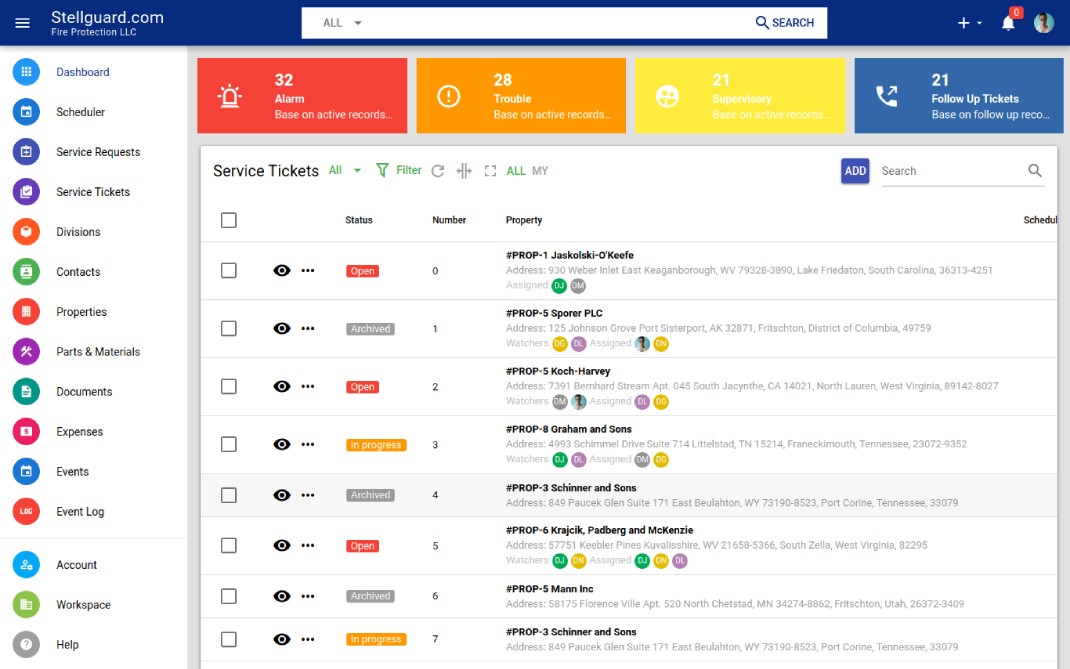Open Service Requests in the sidebar
1070x669 pixels.
pos(98,152)
